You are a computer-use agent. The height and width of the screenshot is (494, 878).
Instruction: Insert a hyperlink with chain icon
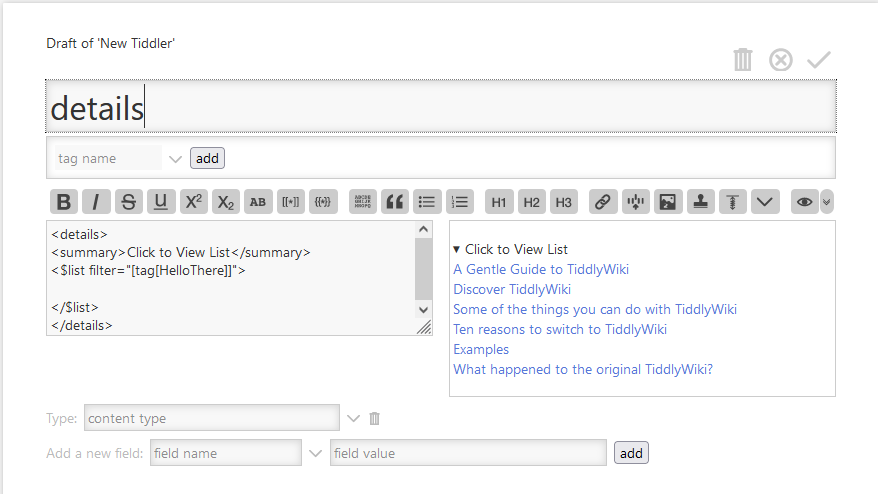[x=603, y=202]
